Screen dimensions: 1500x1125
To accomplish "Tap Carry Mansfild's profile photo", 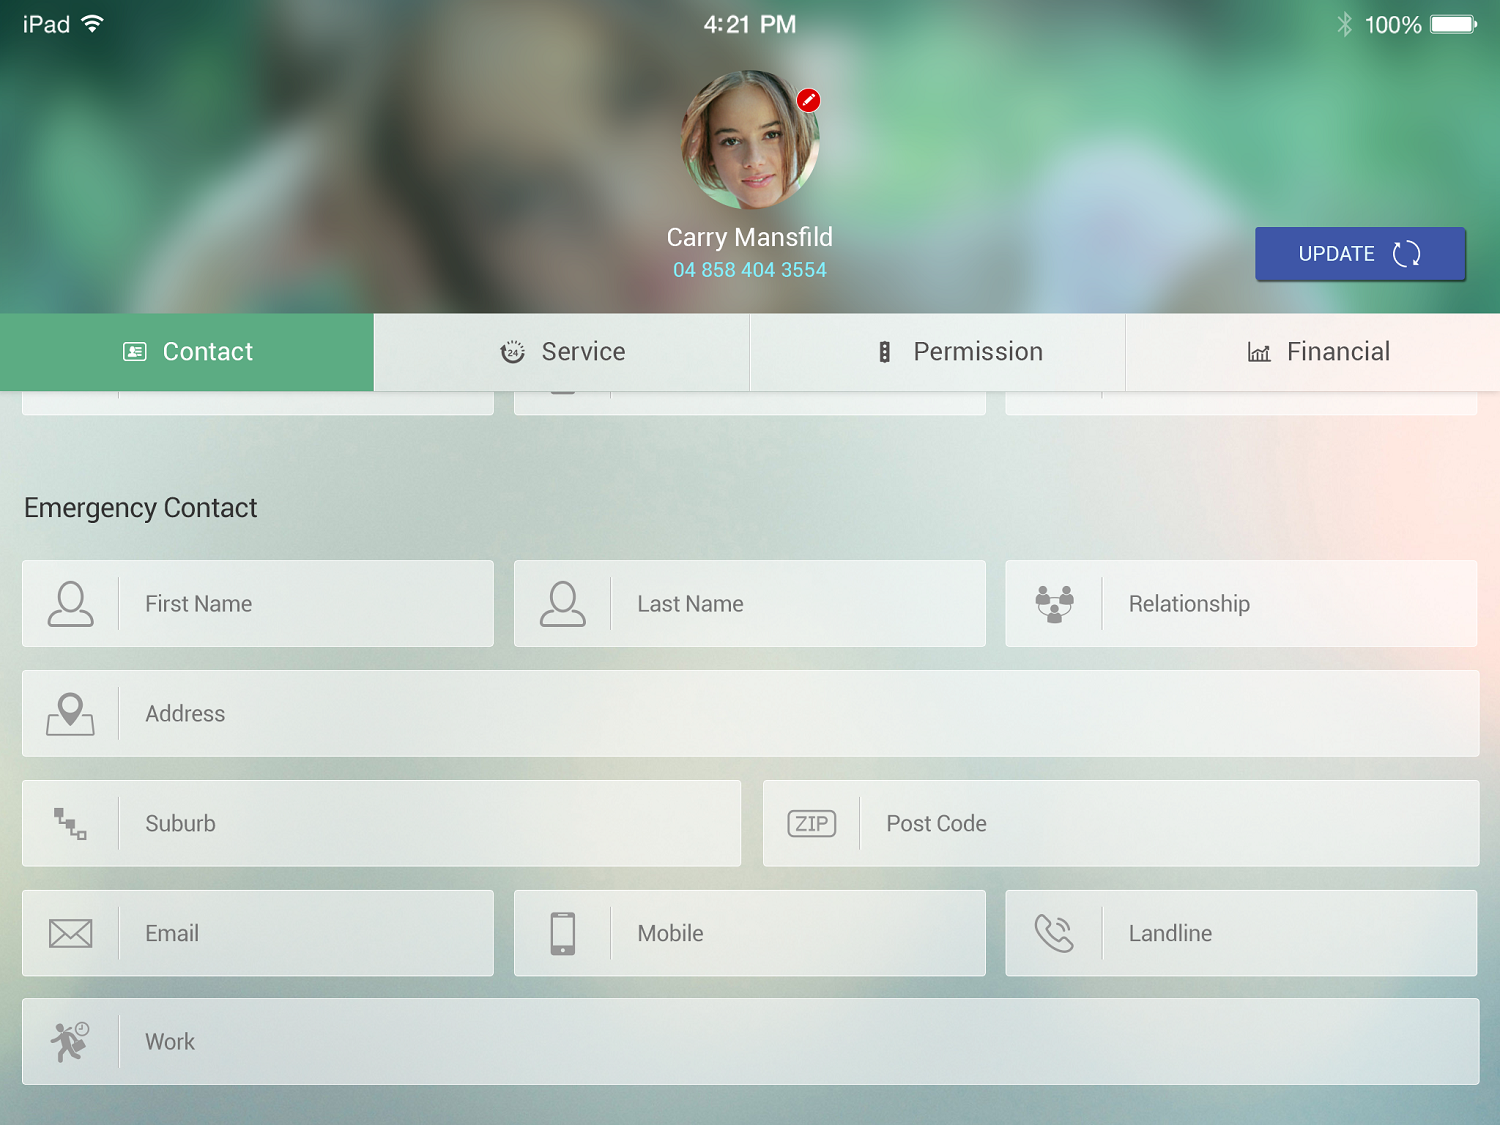I will pos(750,139).
